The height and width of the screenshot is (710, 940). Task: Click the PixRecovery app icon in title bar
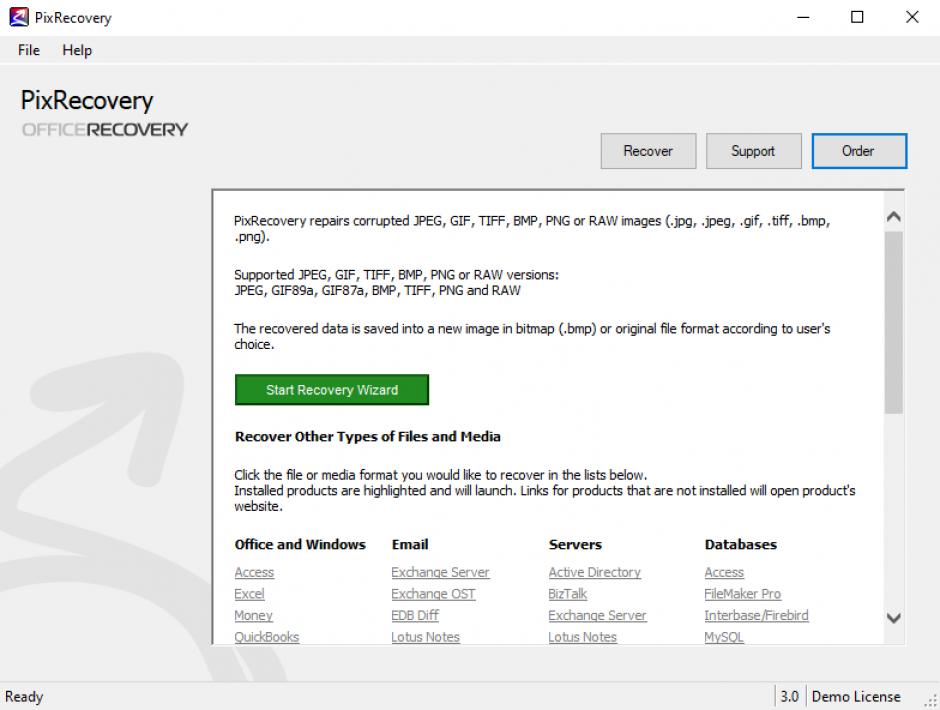tap(19, 17)
